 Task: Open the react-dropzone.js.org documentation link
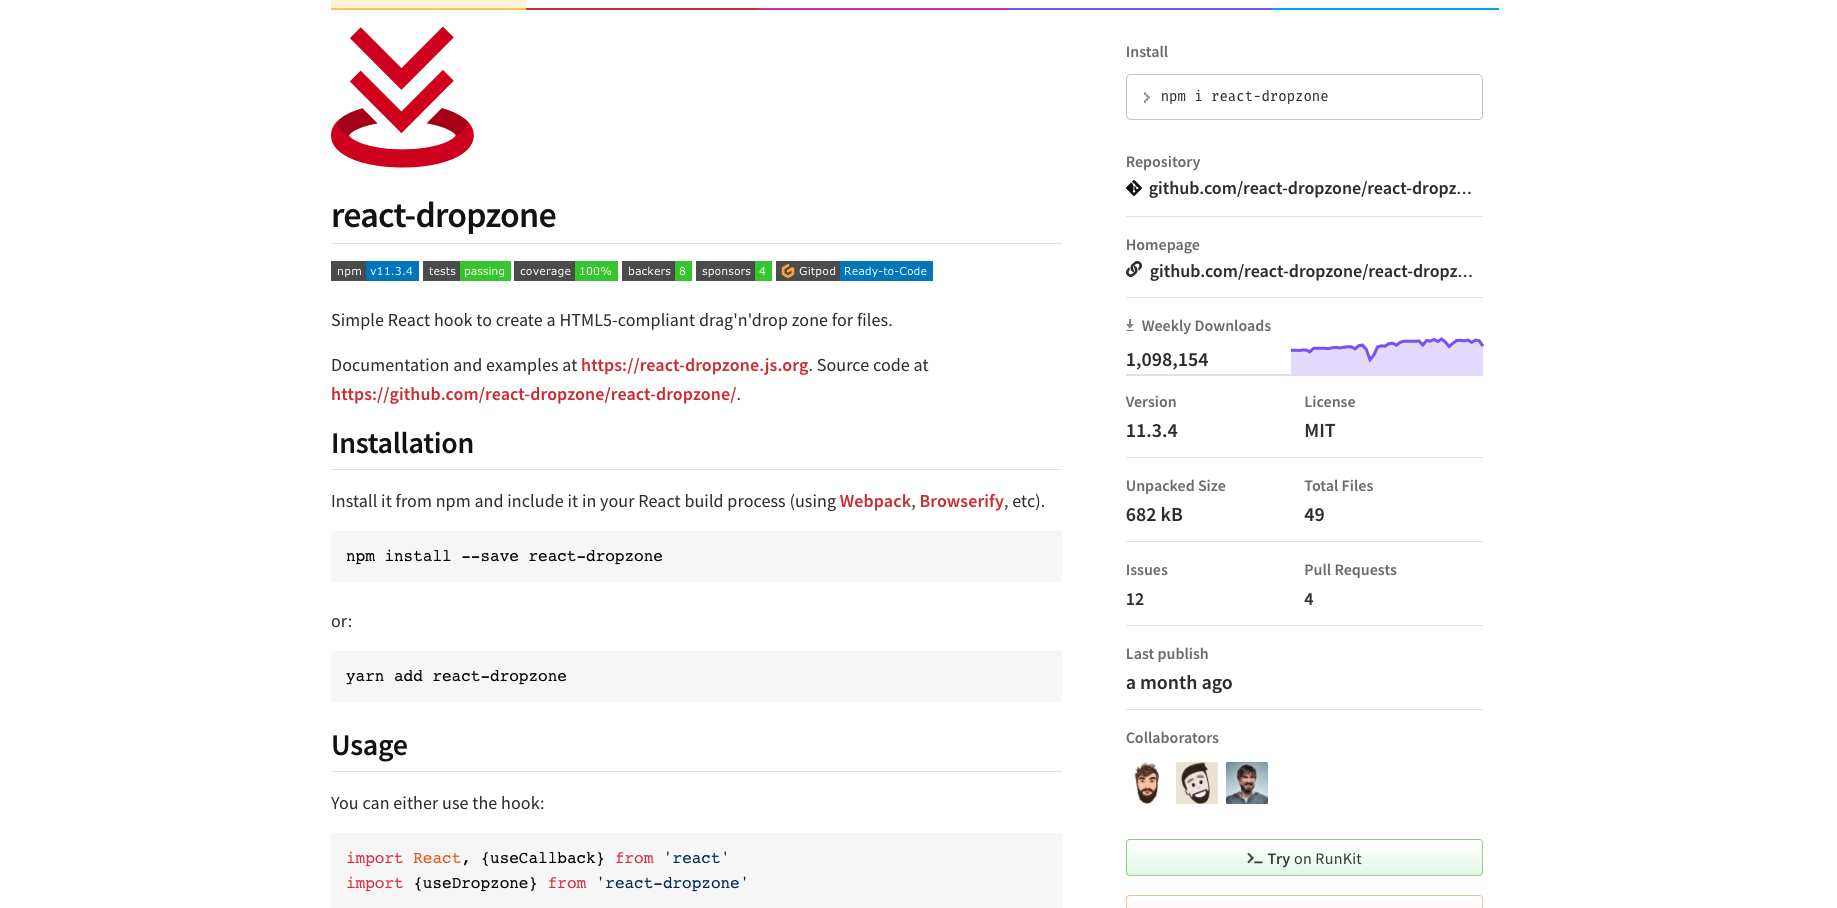point(694,365)
